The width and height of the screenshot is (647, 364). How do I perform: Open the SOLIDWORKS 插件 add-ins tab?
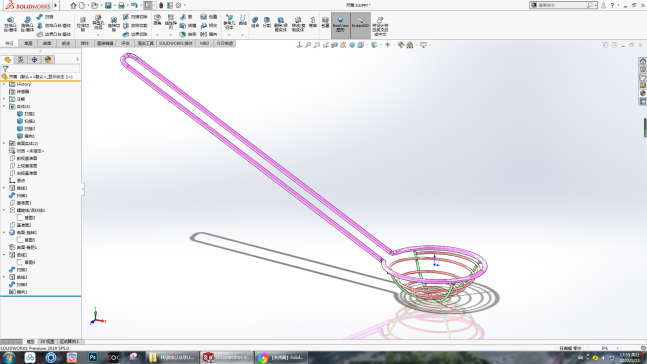(x=176, y=43)
